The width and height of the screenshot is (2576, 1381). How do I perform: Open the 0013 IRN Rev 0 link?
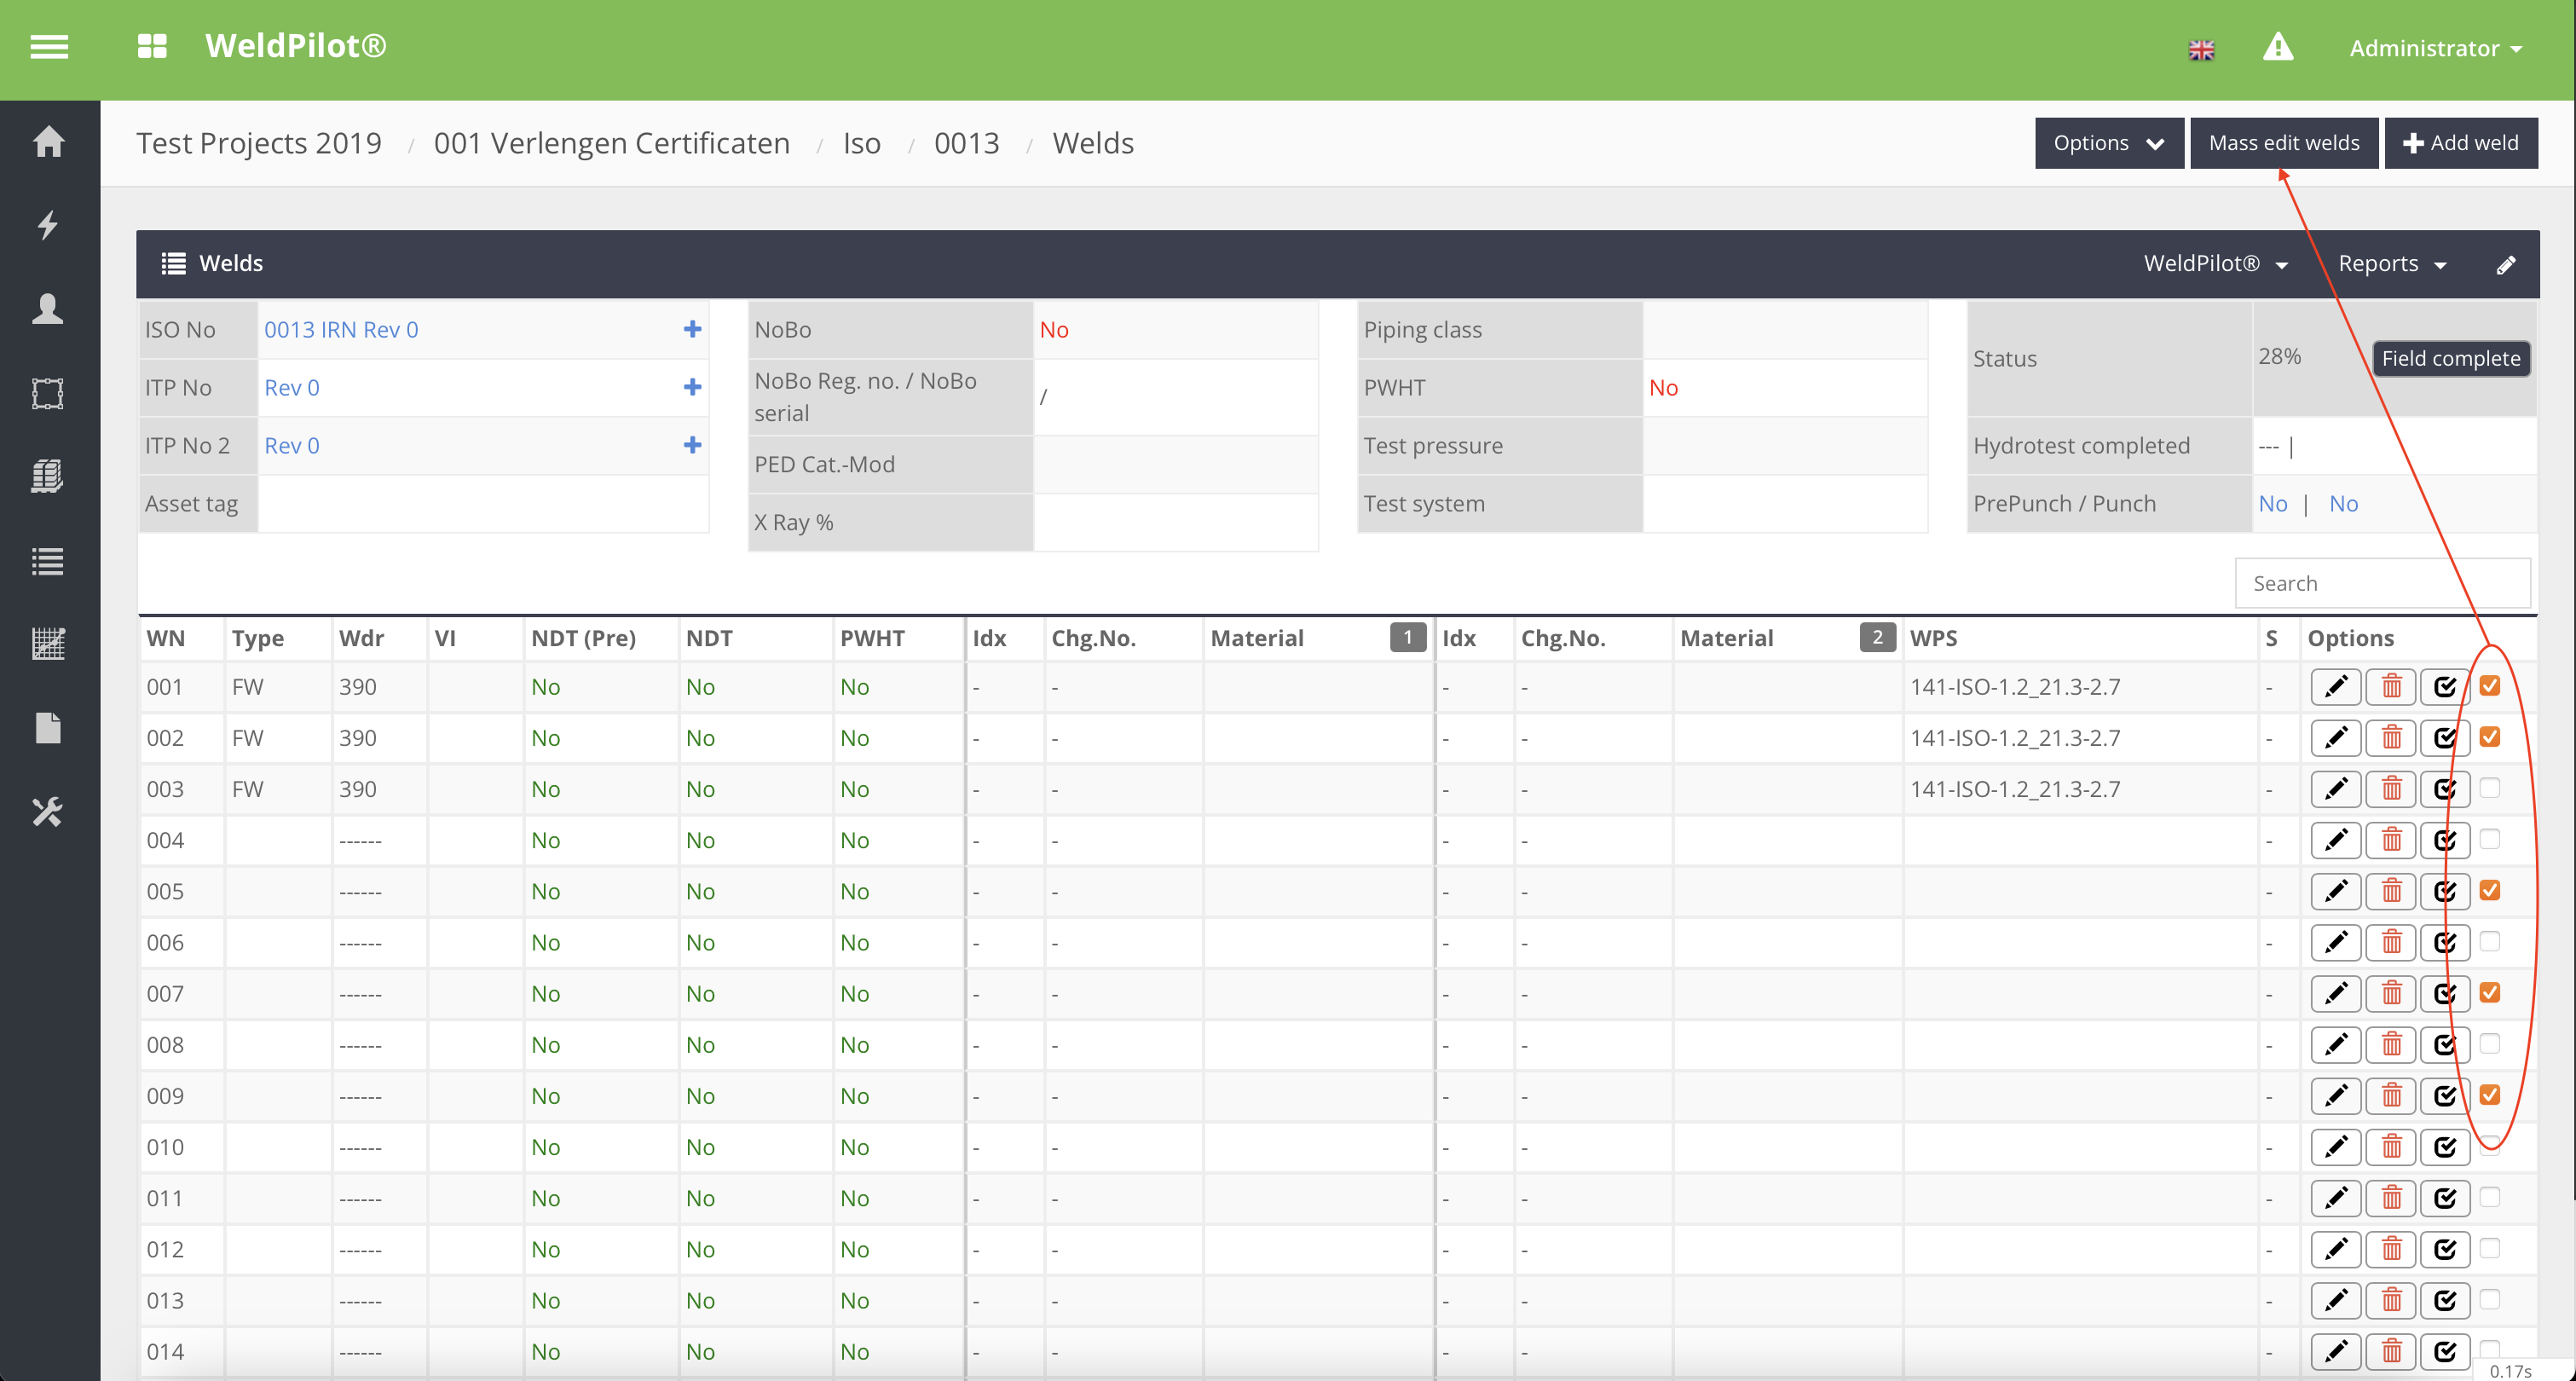click(x=341, y=330)
